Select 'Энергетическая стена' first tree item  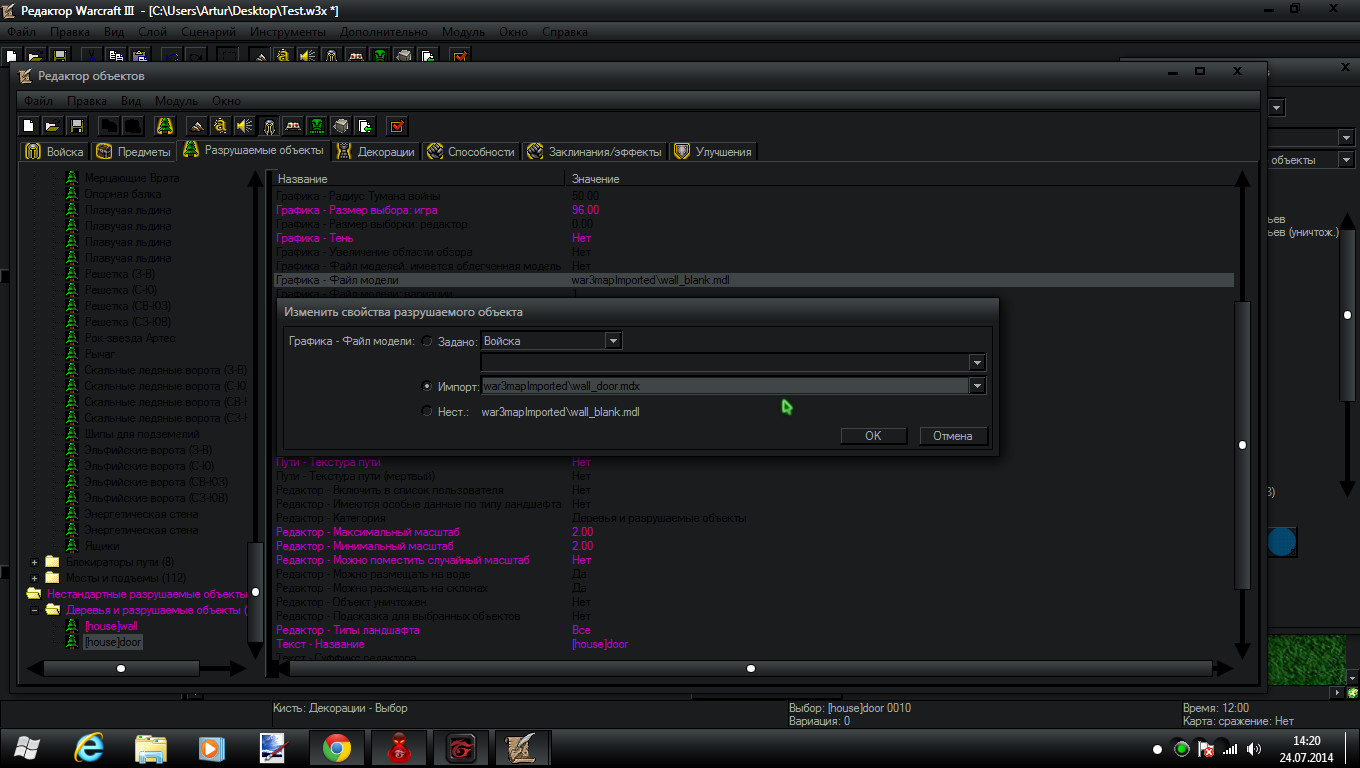[x=141, y=514]
